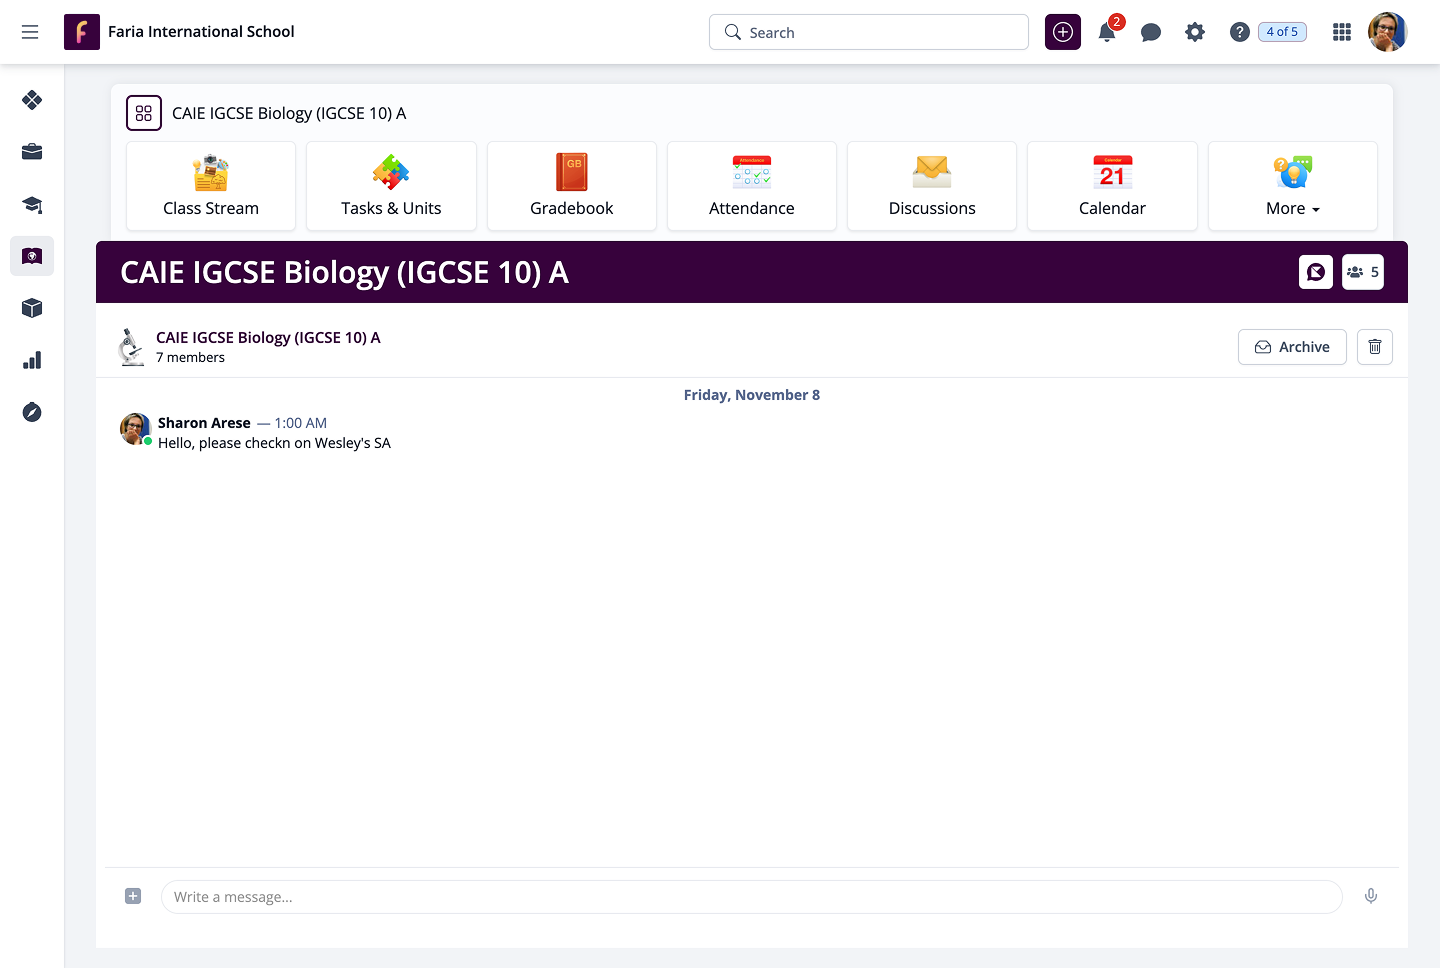The height and width of the screenshot is (968, 1440).
Task: Click the microphone voice message icon
Action: [x=1370, y=896]
